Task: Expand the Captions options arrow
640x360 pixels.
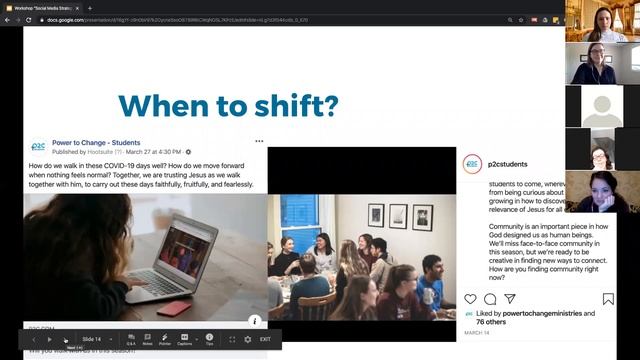Action: pyautogui.click(x=197, y=340)
